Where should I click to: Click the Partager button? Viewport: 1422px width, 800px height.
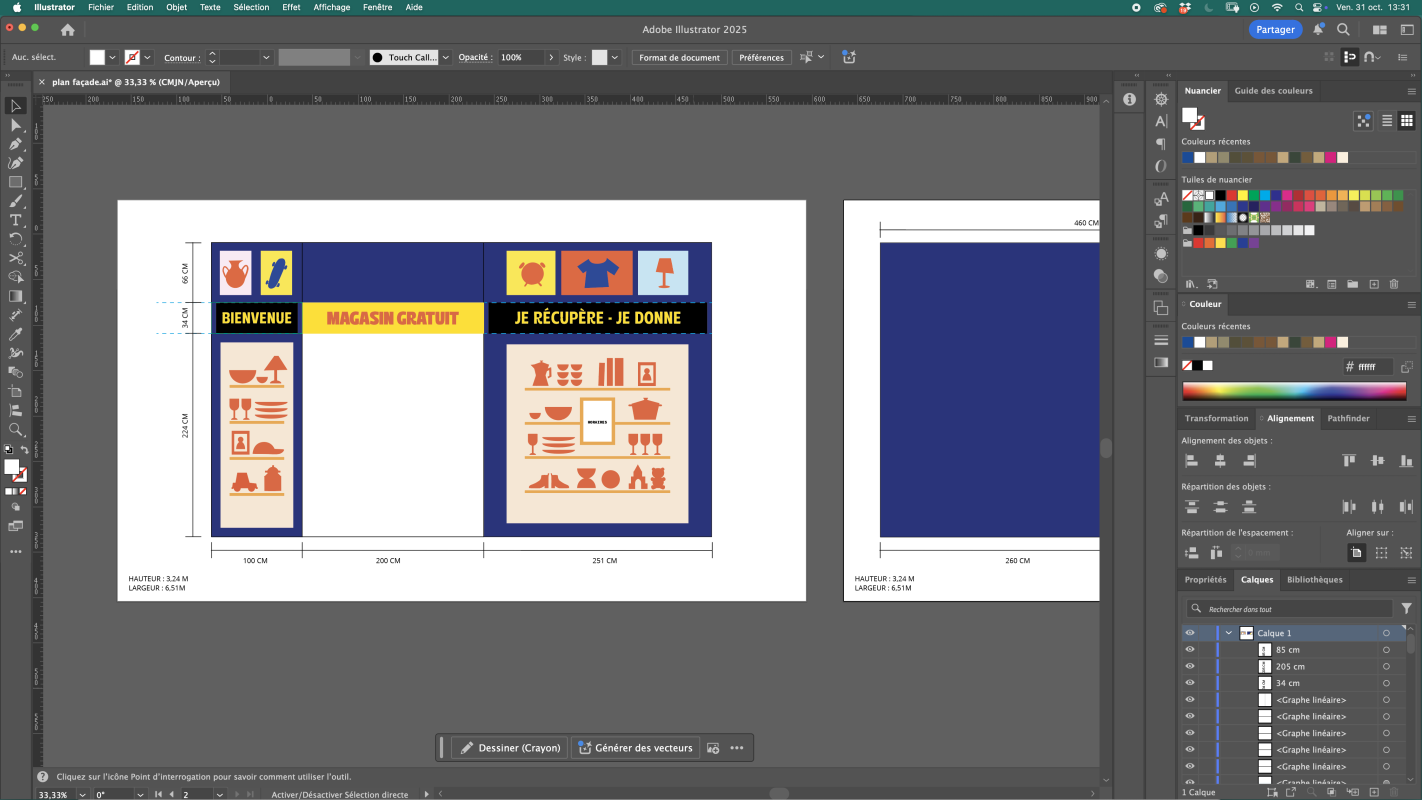pyautogui.click(x=1275, y=30)
